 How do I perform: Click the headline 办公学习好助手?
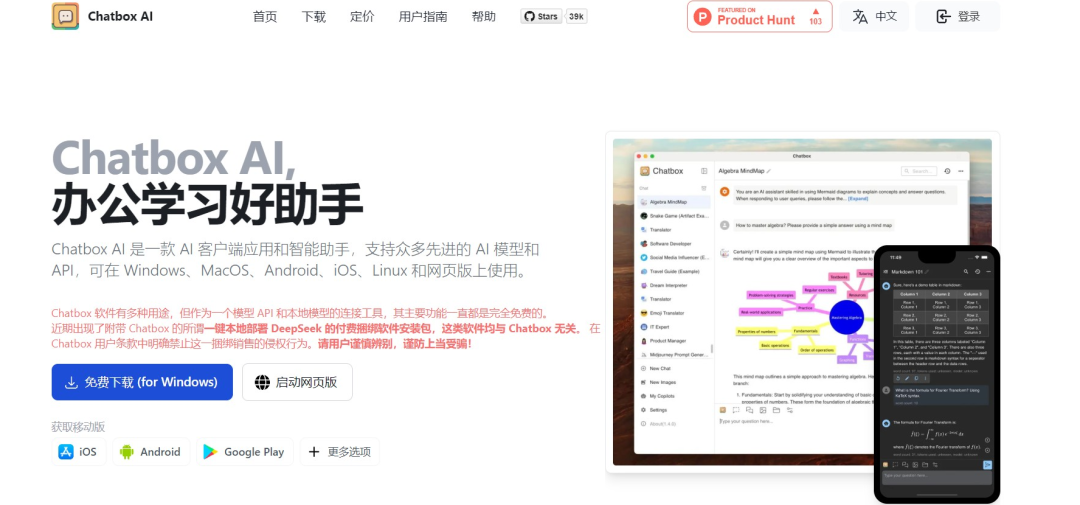207,205
